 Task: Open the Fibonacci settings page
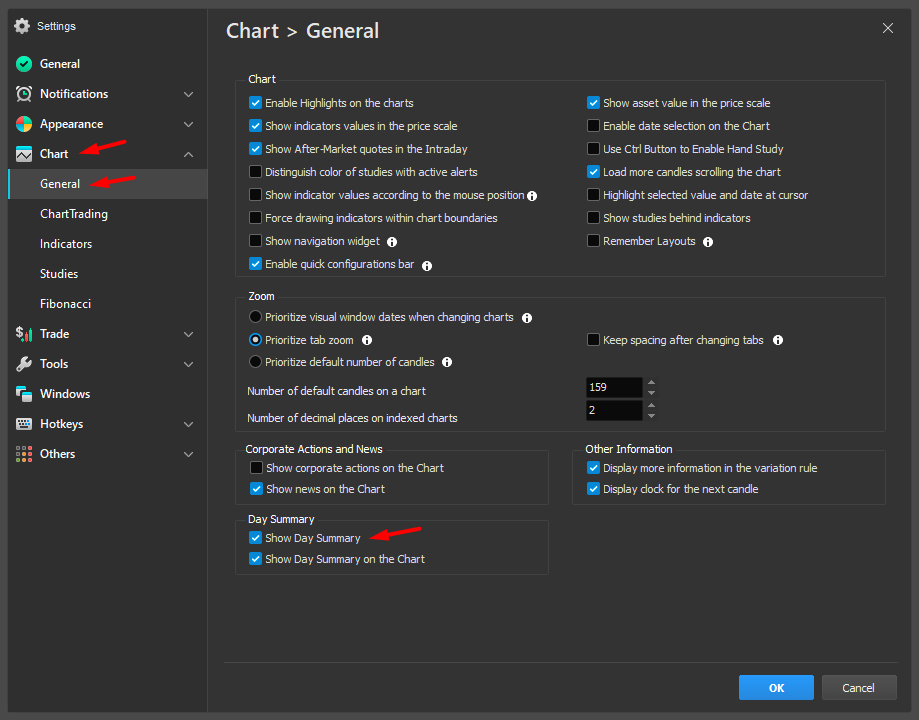66,304
